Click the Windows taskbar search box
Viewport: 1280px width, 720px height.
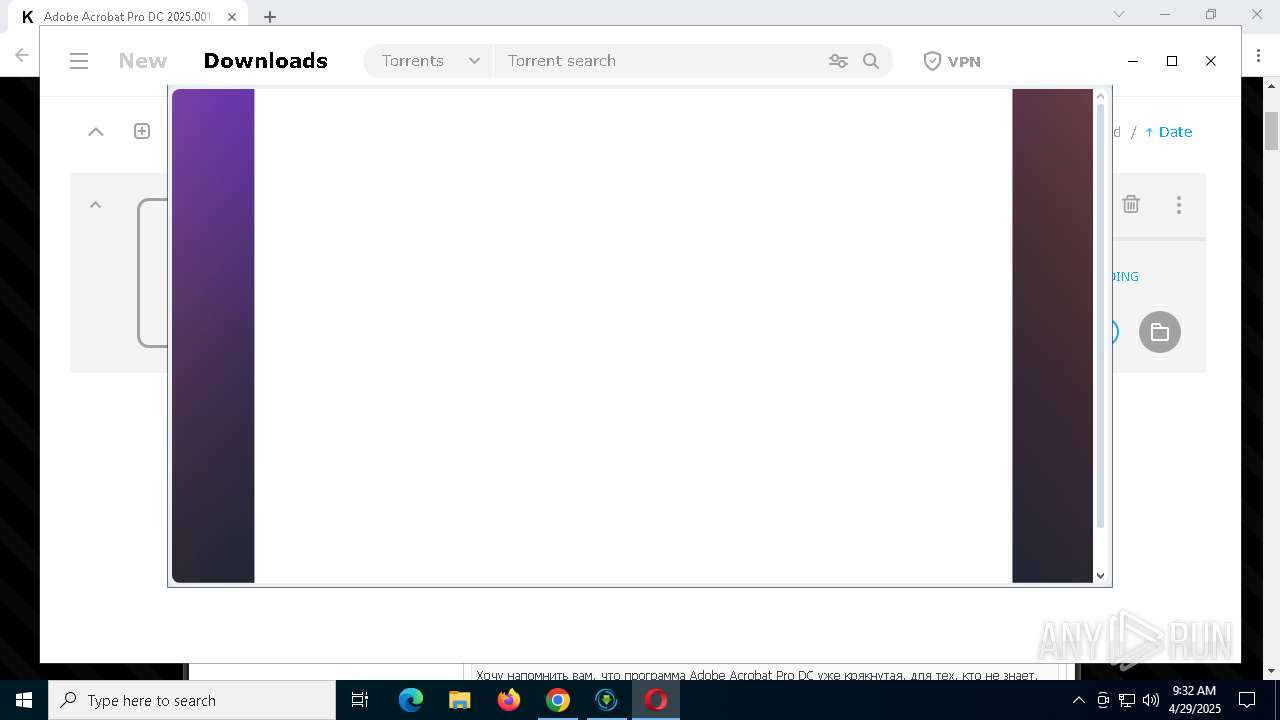pyautogui.click(x=192, y=700)
